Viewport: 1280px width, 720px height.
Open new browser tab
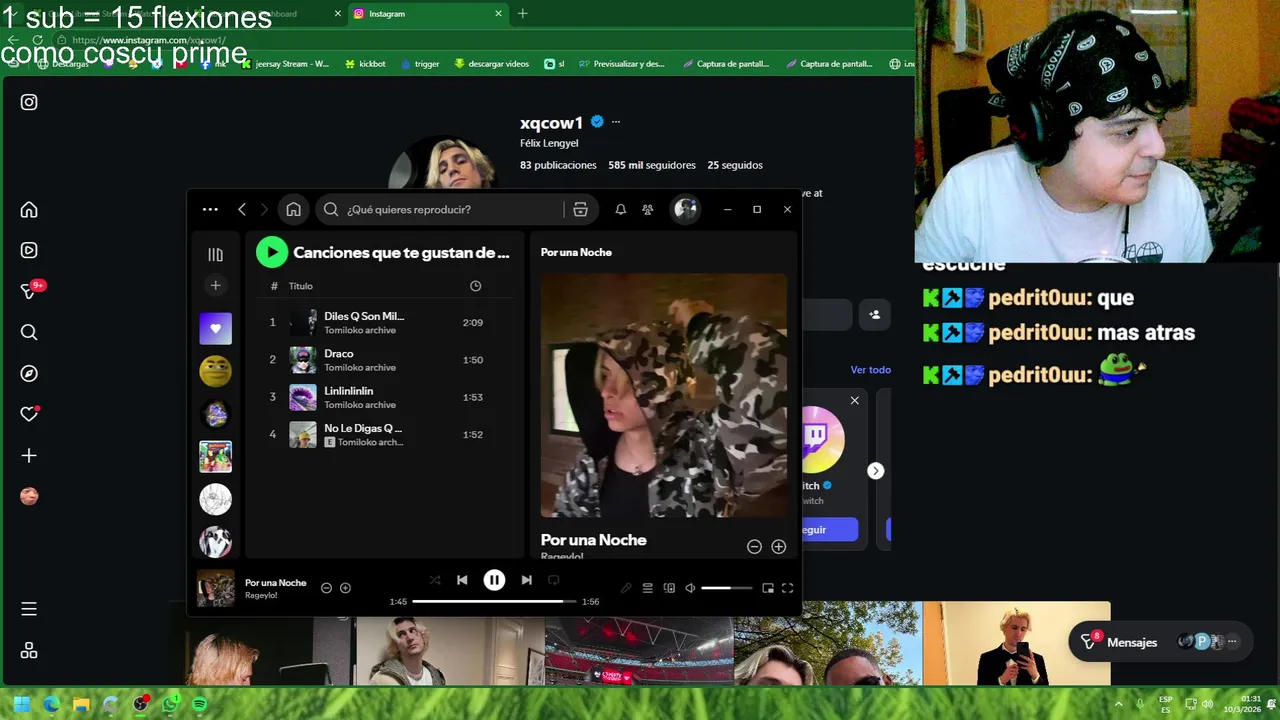(522, 14)
